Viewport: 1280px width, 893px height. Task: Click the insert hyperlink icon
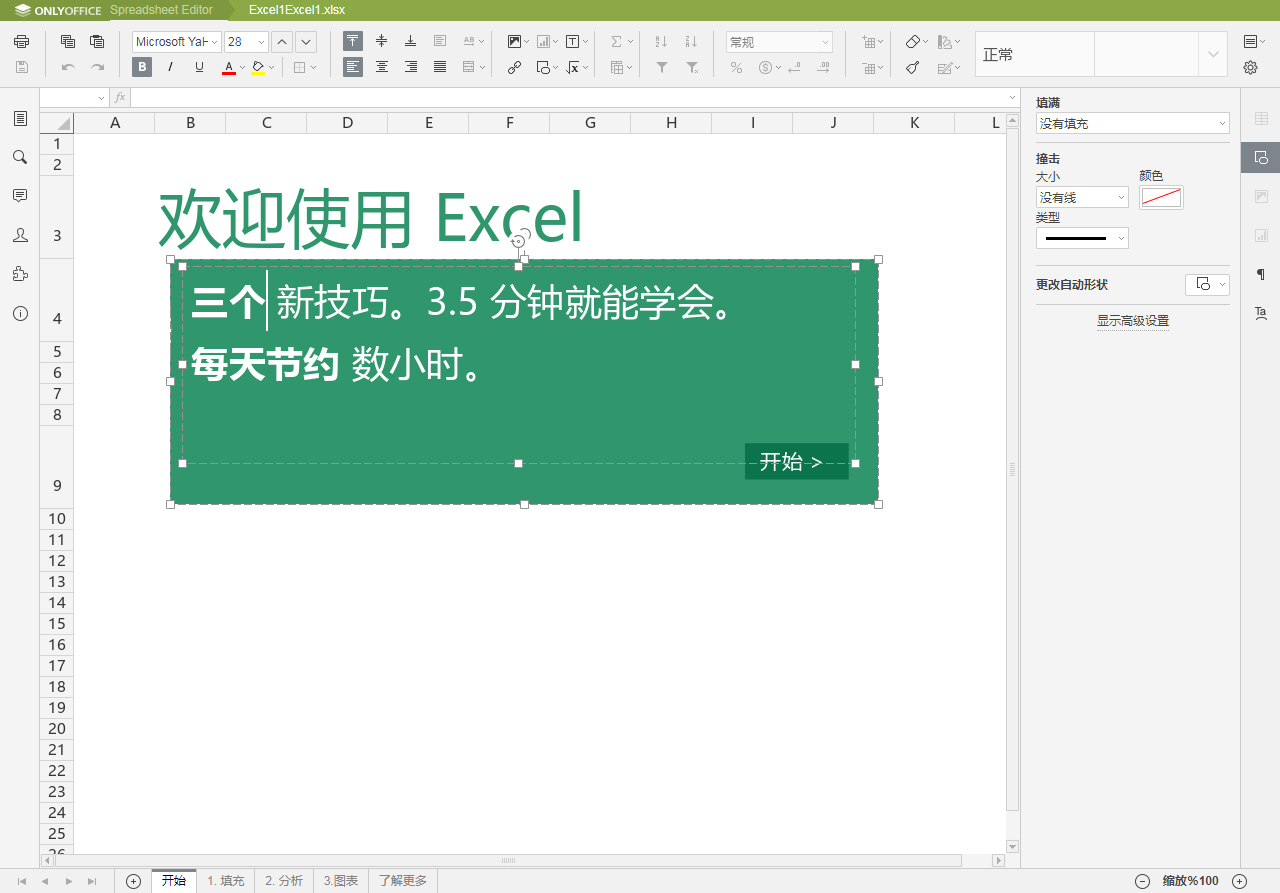tap(514, 67)
